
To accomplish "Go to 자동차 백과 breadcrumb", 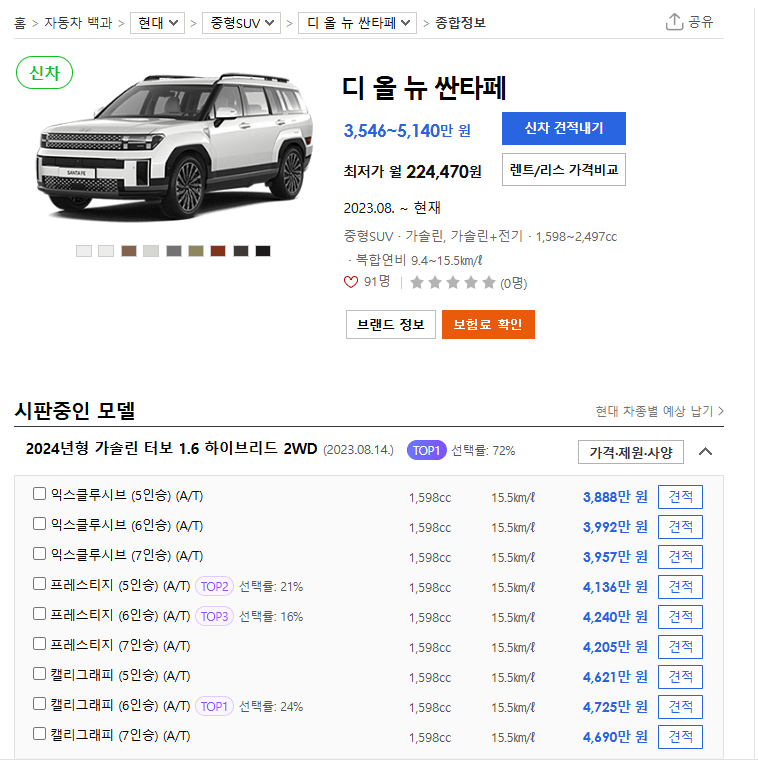I will pos(78,23).
